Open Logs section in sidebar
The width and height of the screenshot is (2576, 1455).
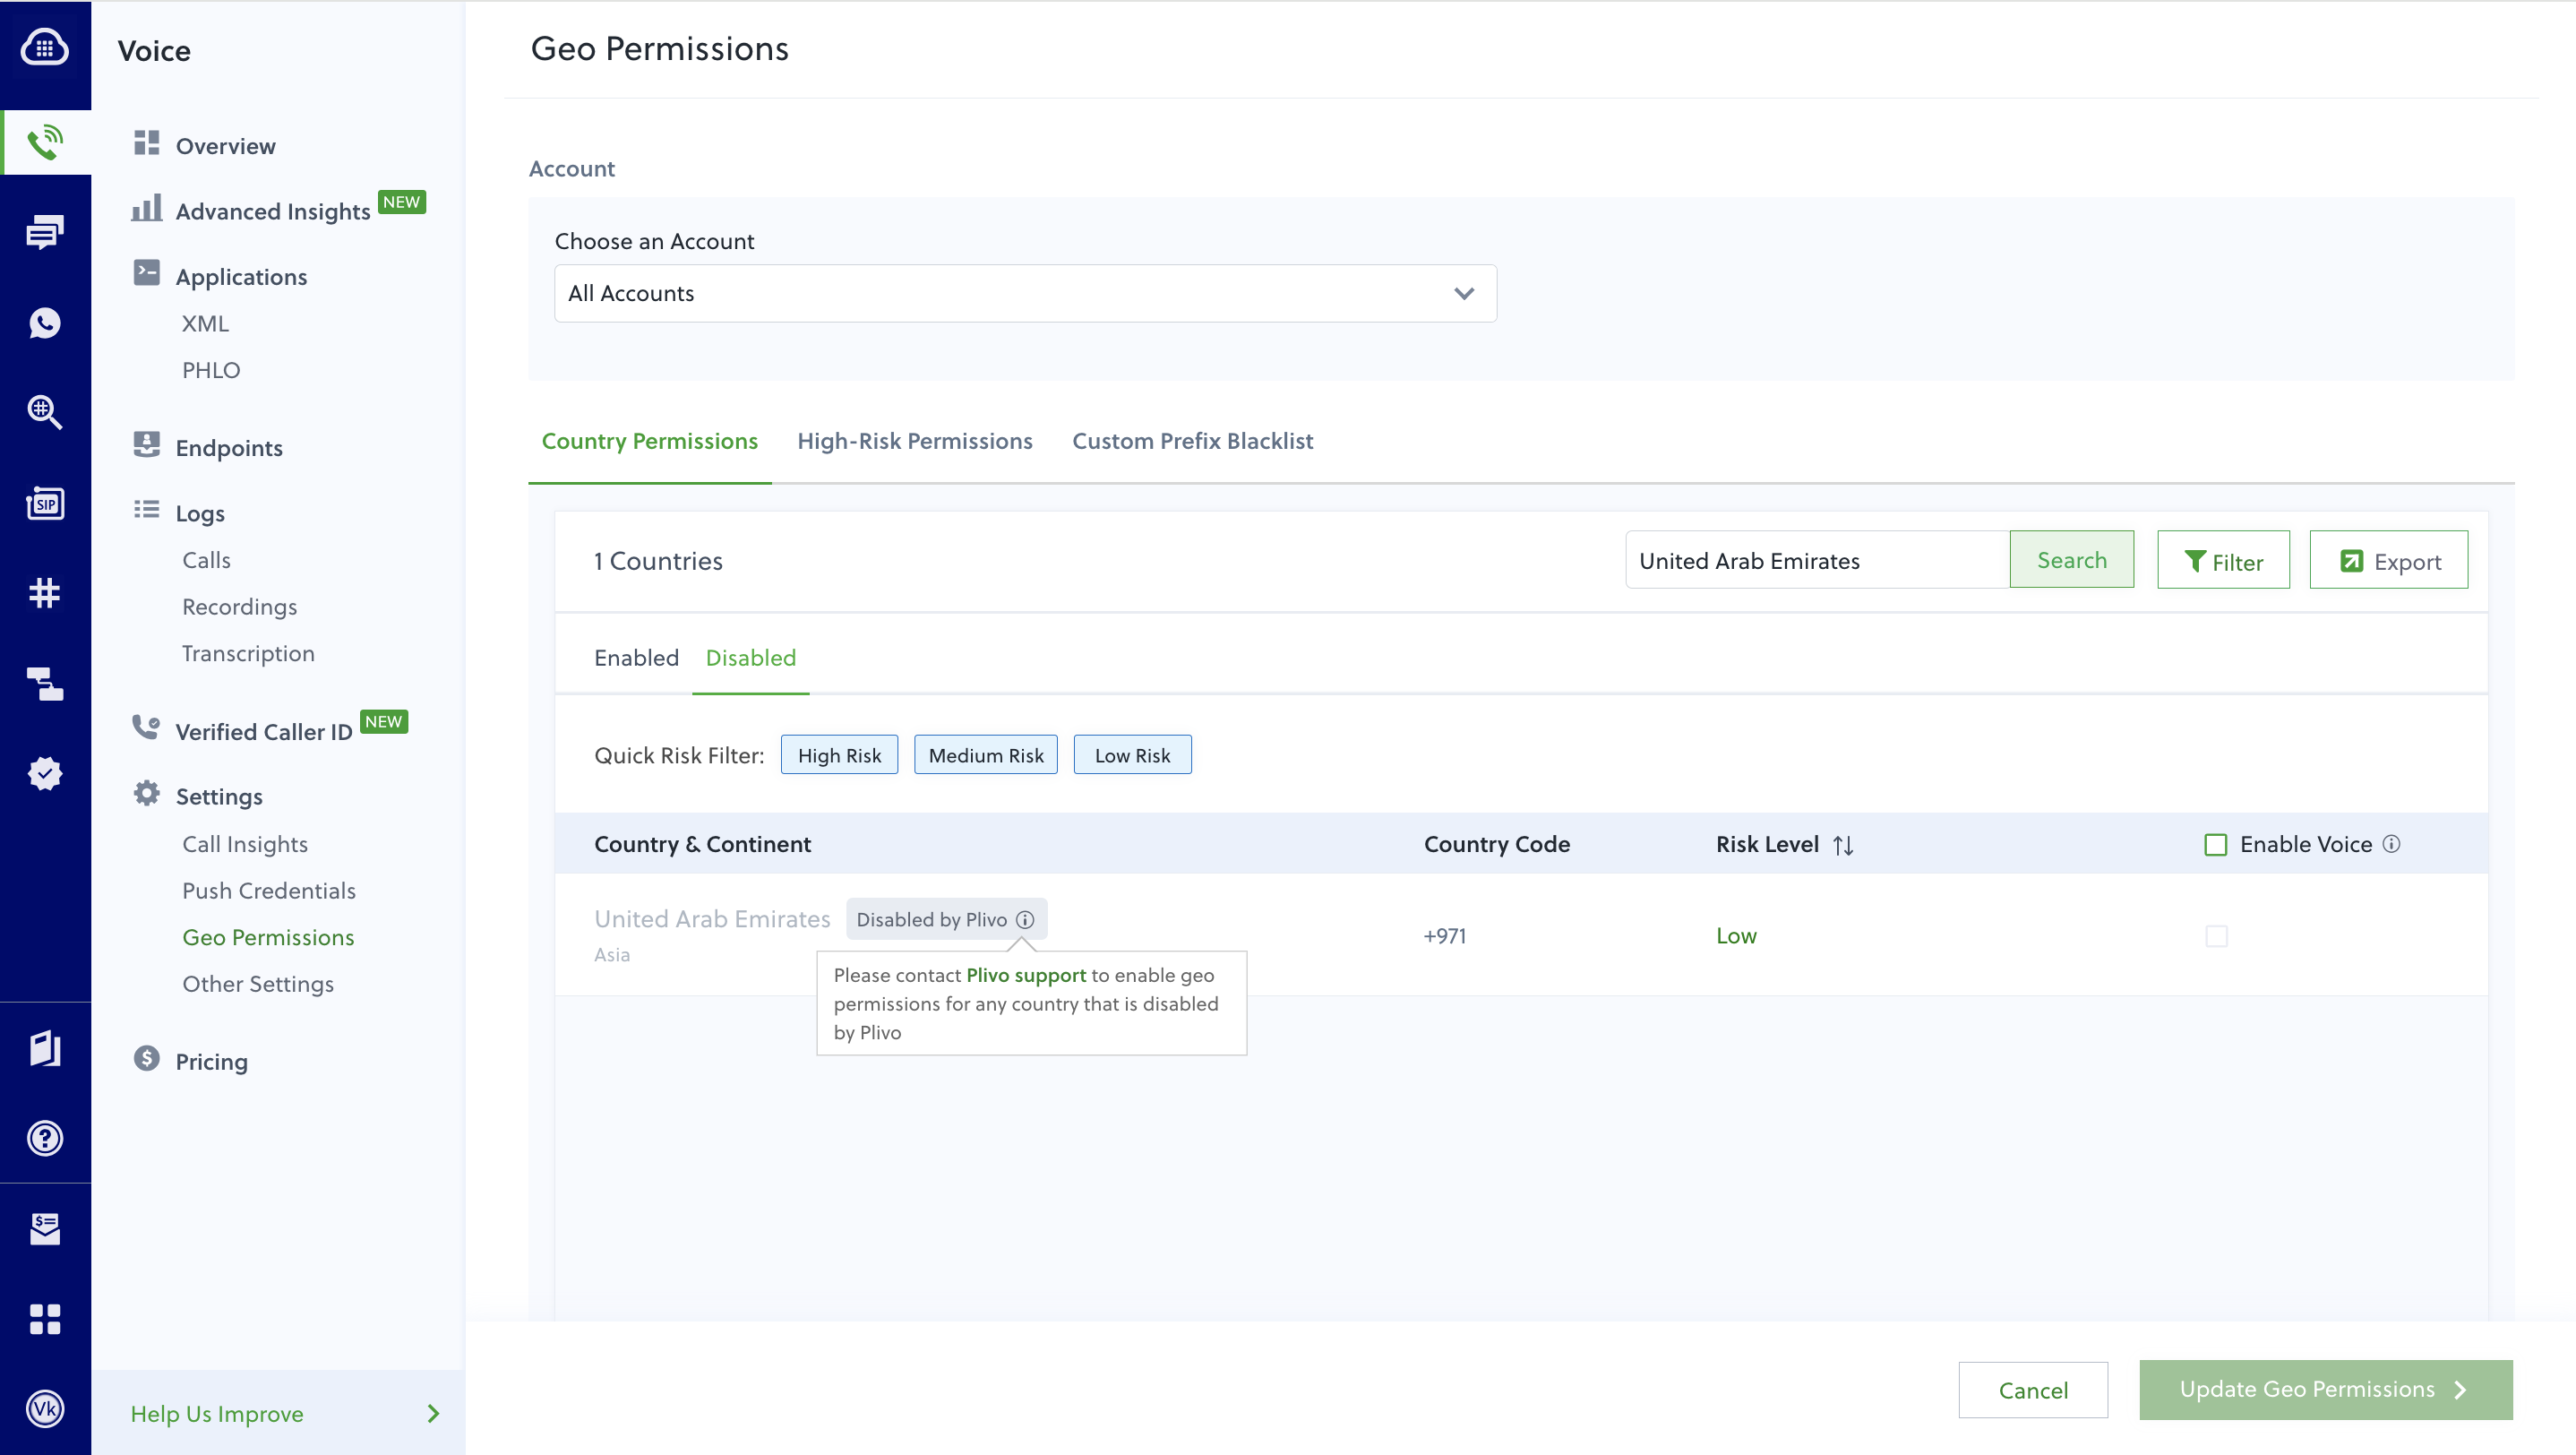[200, 513]
